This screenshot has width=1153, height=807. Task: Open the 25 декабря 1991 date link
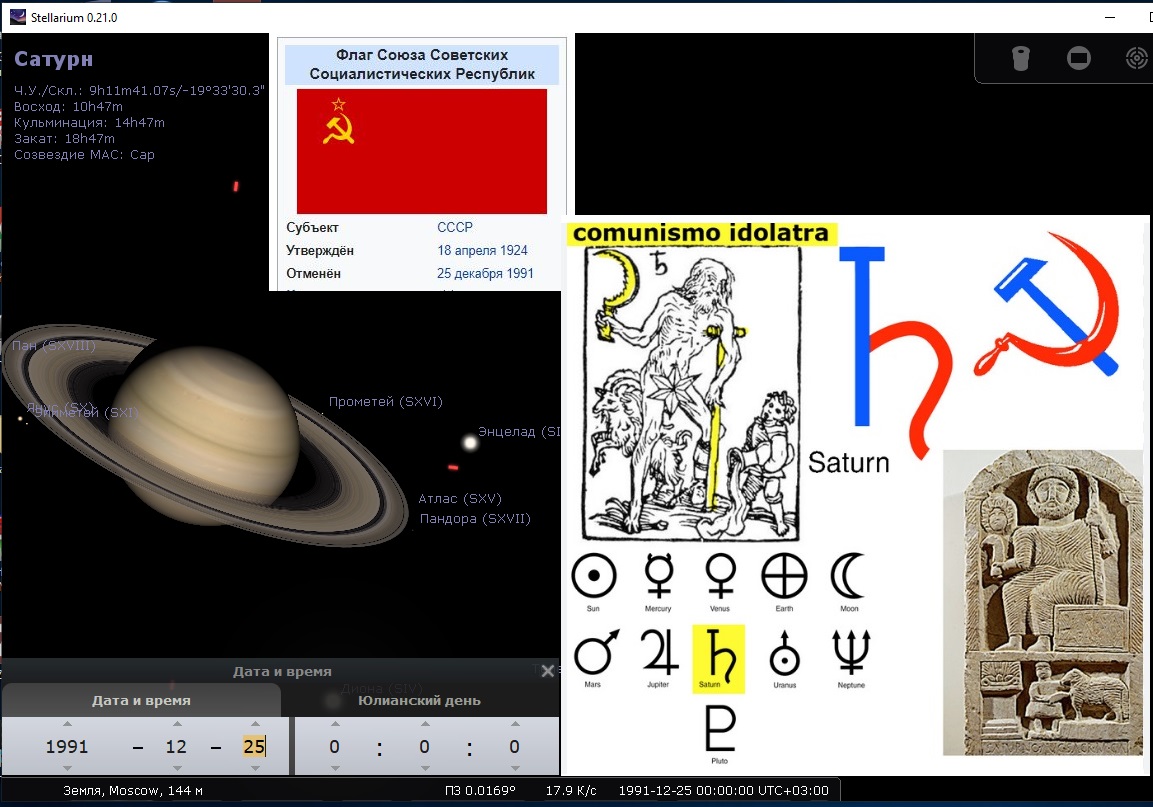(485, 273)
